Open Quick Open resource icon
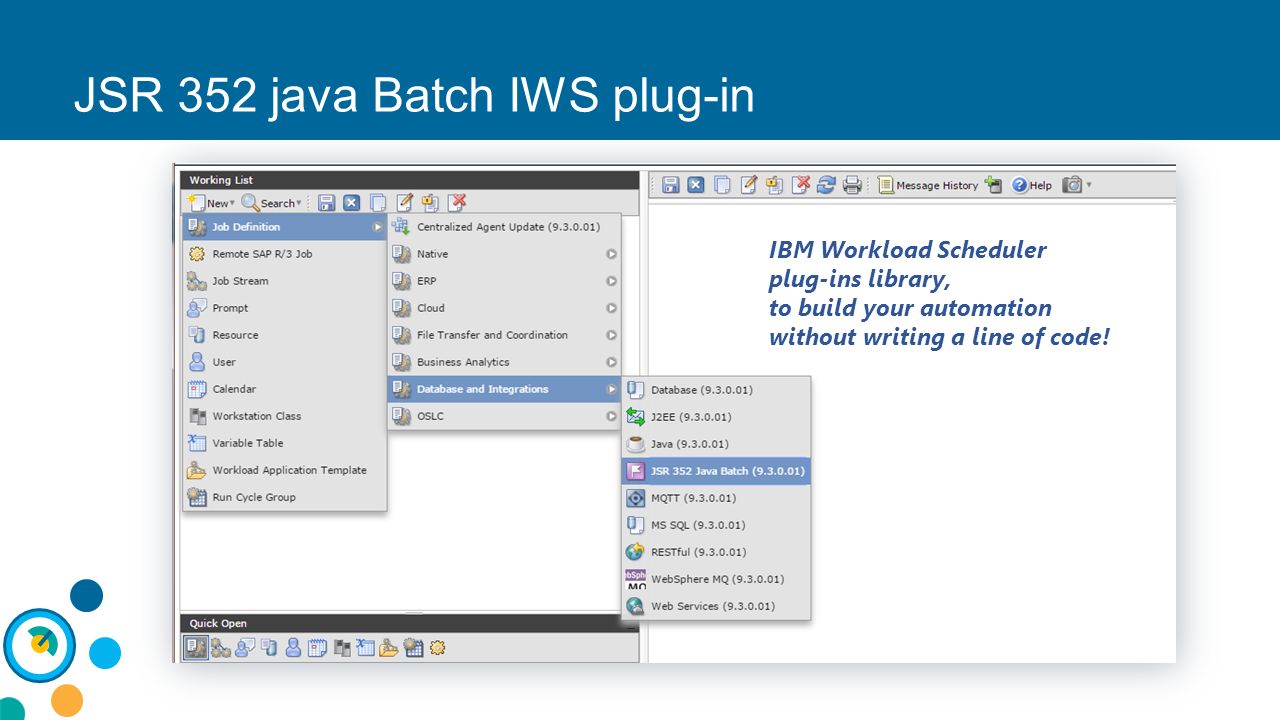 click(x=269, y=648)
